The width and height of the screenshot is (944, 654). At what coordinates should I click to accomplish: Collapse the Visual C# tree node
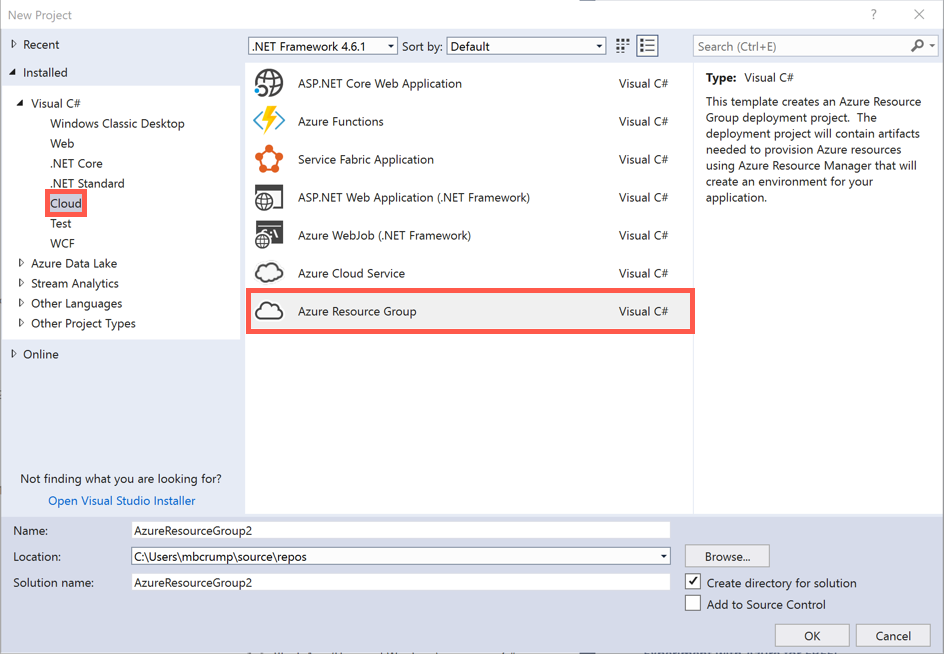[x=20, y=103]
